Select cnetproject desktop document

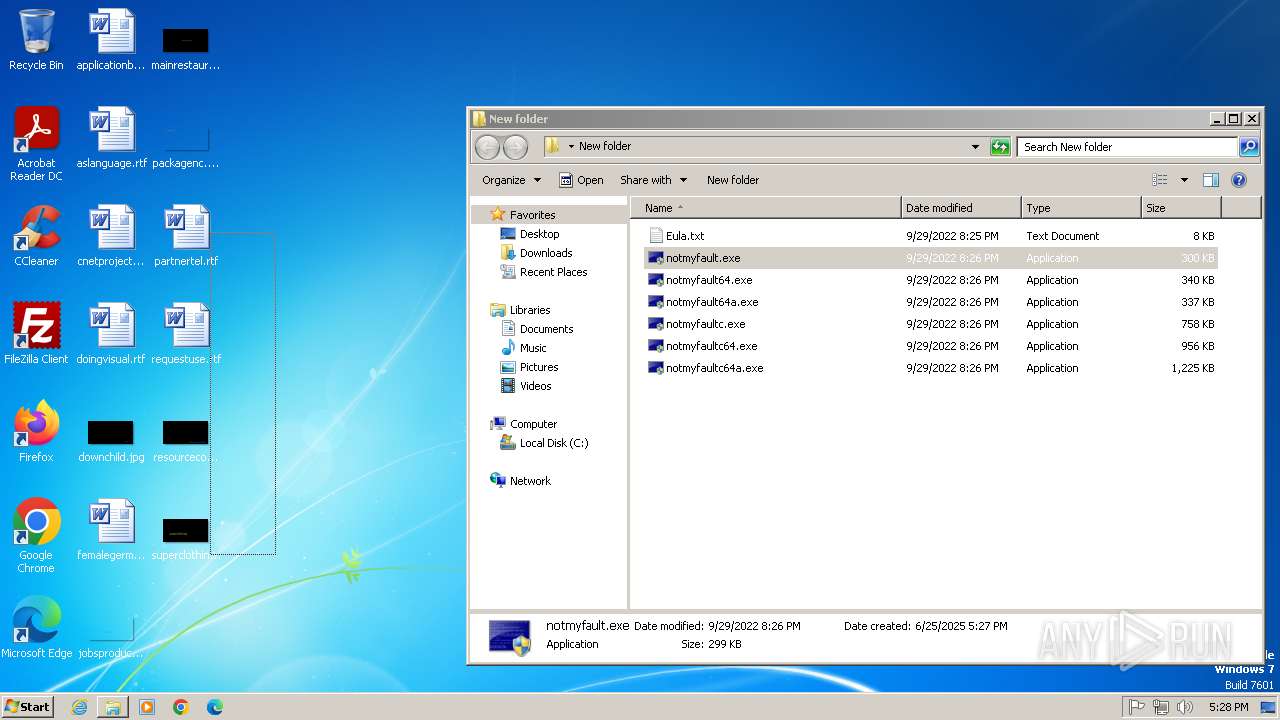coord(111,236)
